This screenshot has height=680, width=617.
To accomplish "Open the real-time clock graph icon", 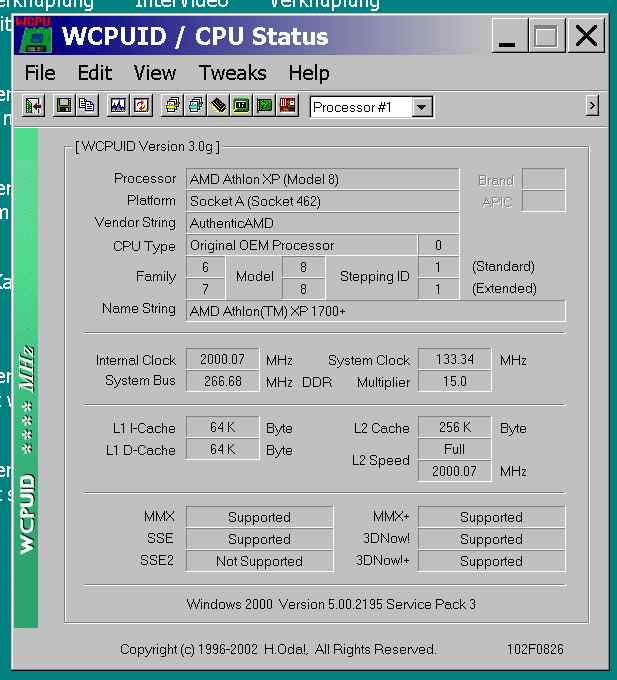I will [118, 106].
